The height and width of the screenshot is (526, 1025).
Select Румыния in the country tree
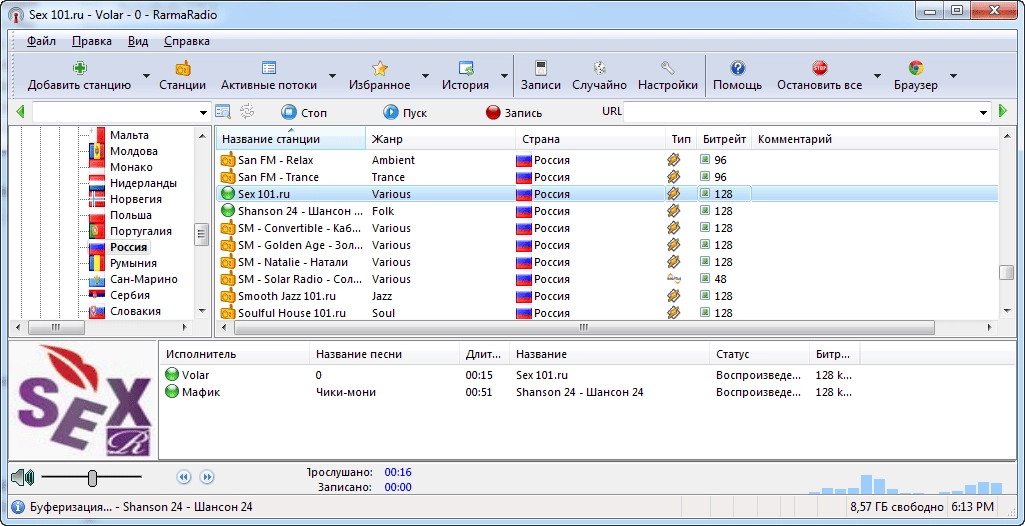(x=133, y=263)
